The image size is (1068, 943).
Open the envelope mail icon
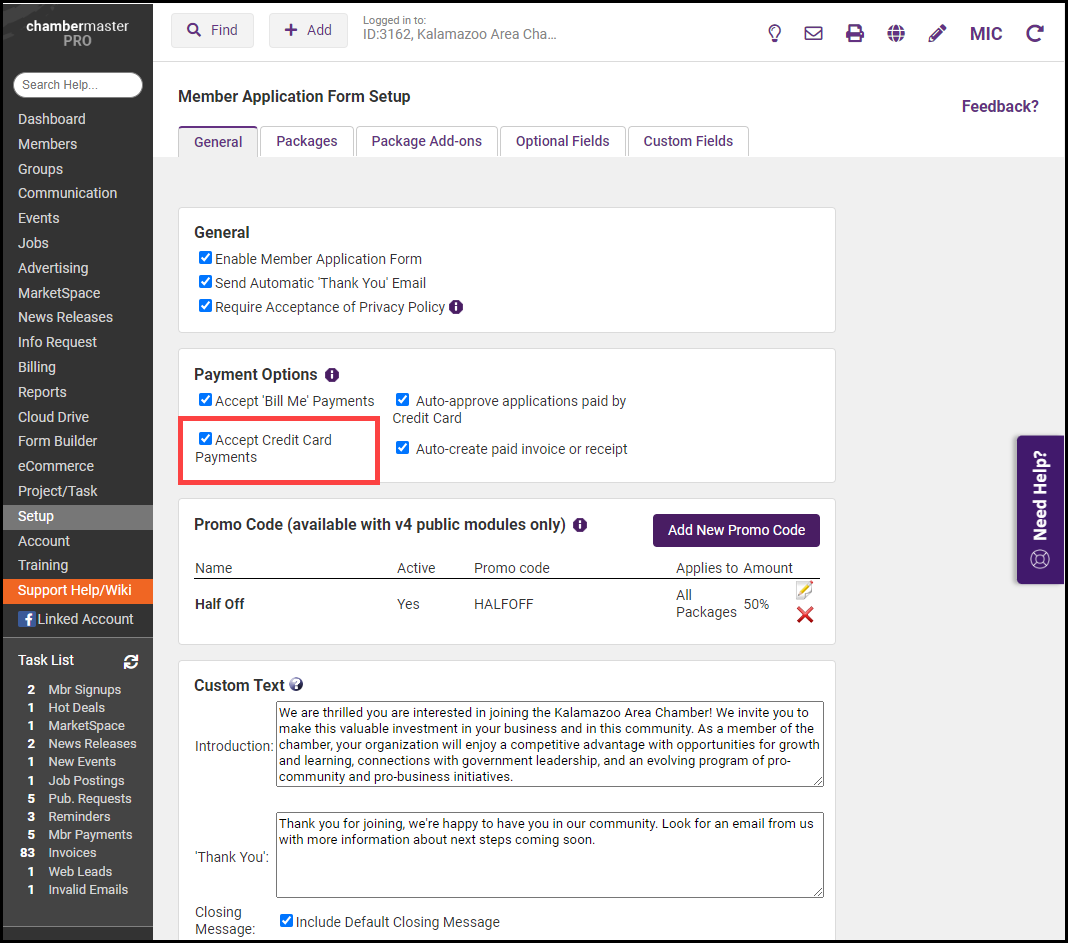coord(813,33)
